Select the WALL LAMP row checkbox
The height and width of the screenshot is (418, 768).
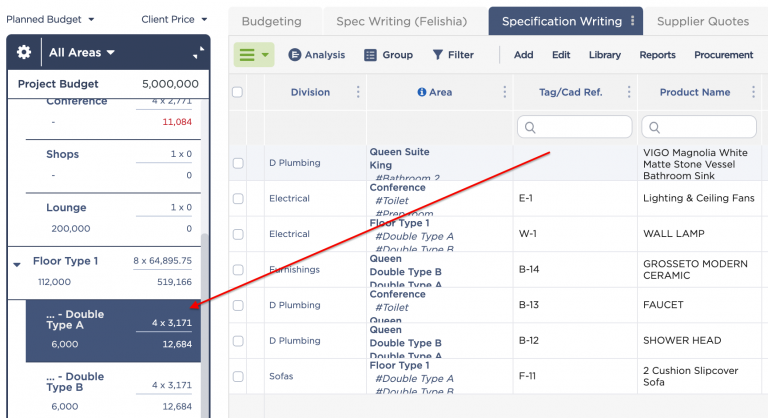pos(238,235)
